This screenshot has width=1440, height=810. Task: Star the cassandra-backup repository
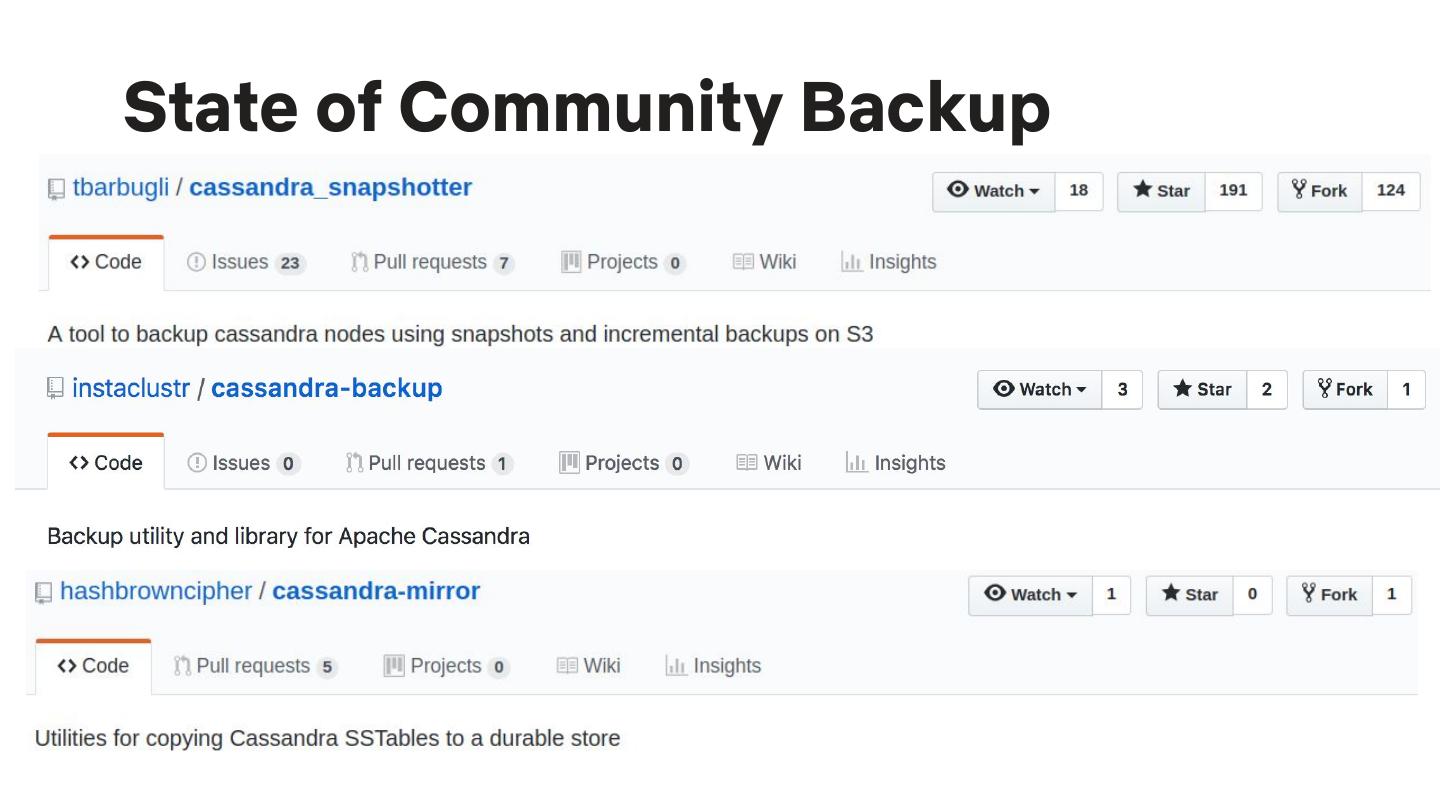point(1202,389)
